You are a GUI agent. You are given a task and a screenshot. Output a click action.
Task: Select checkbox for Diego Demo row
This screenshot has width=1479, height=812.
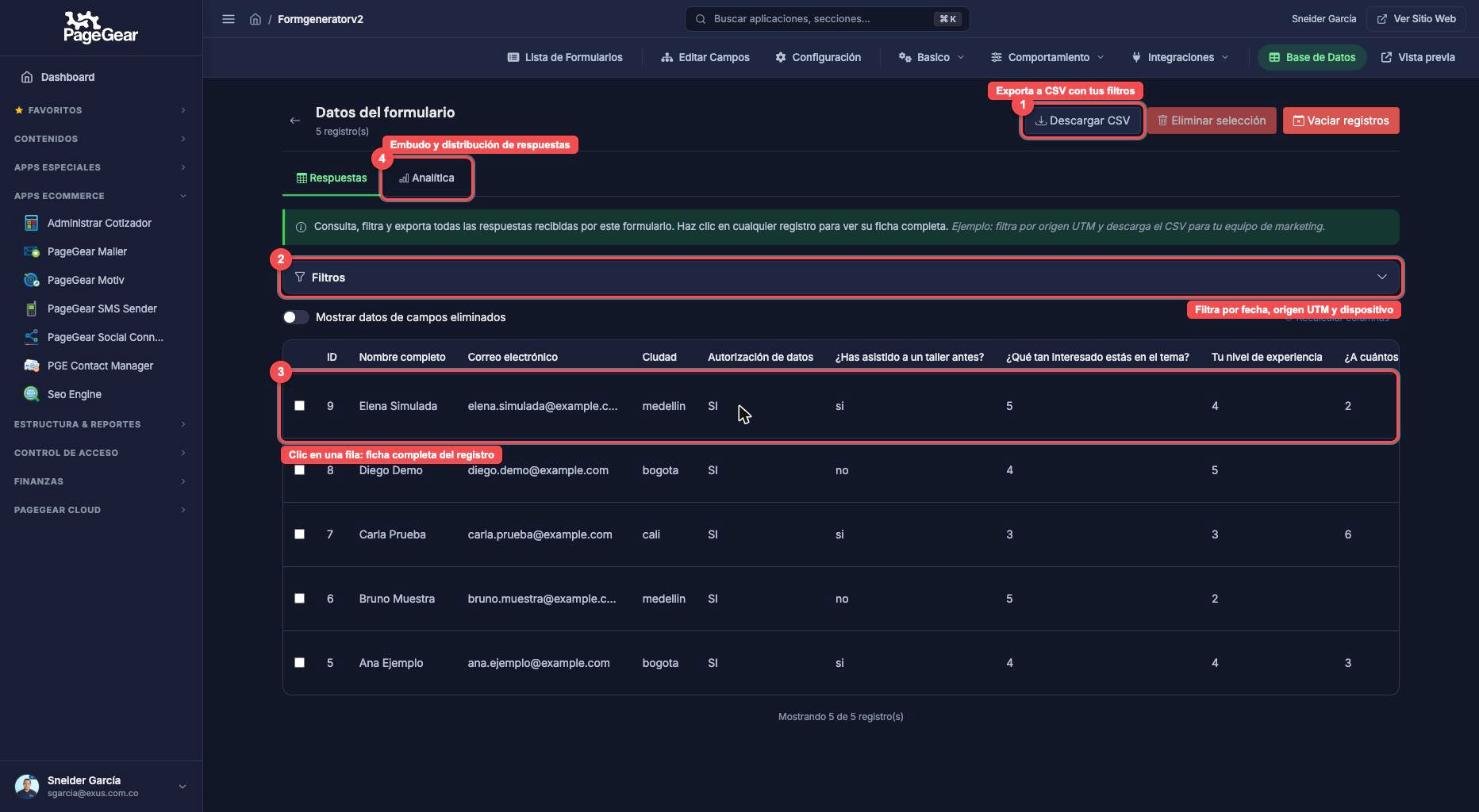point(299,470)
